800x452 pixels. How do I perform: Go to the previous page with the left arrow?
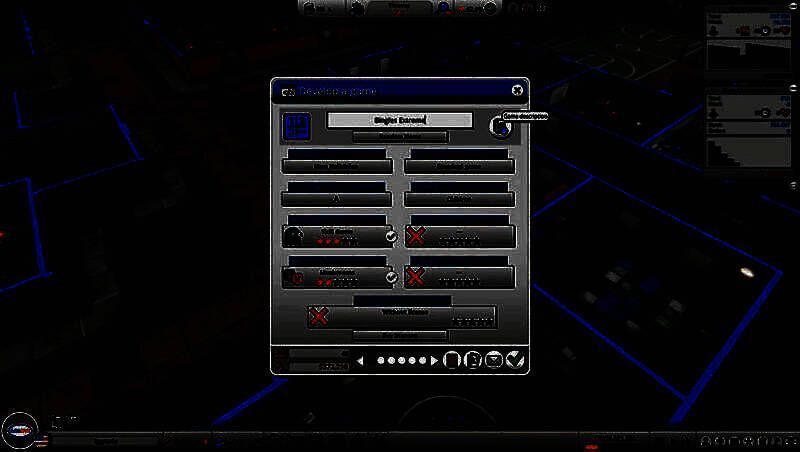pos(361,360)
